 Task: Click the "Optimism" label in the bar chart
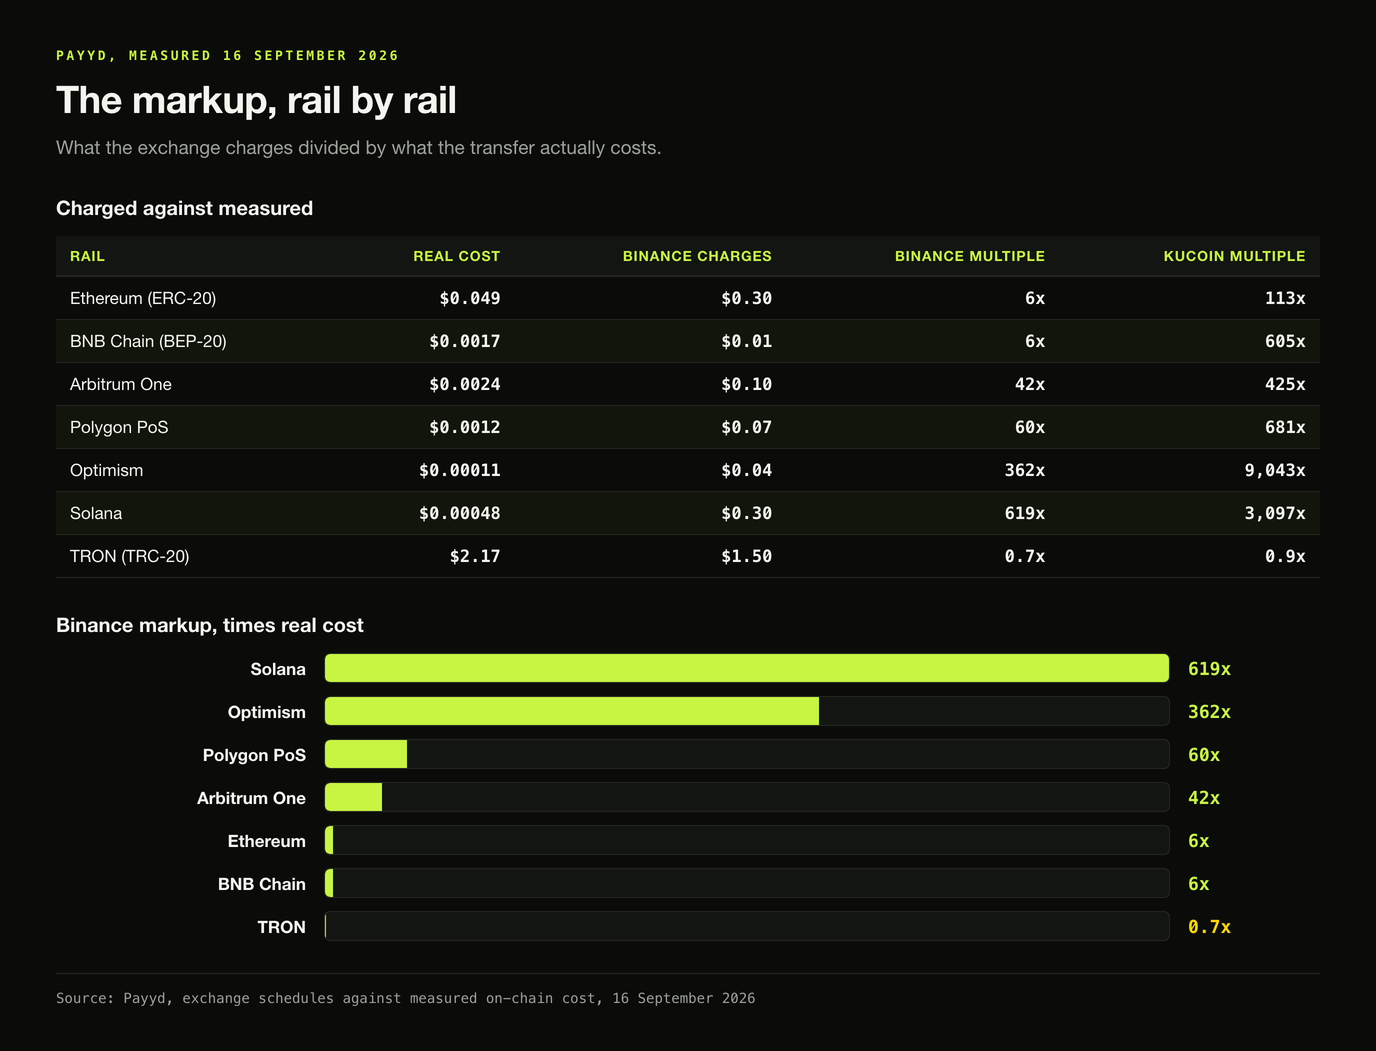click(267, 712)
